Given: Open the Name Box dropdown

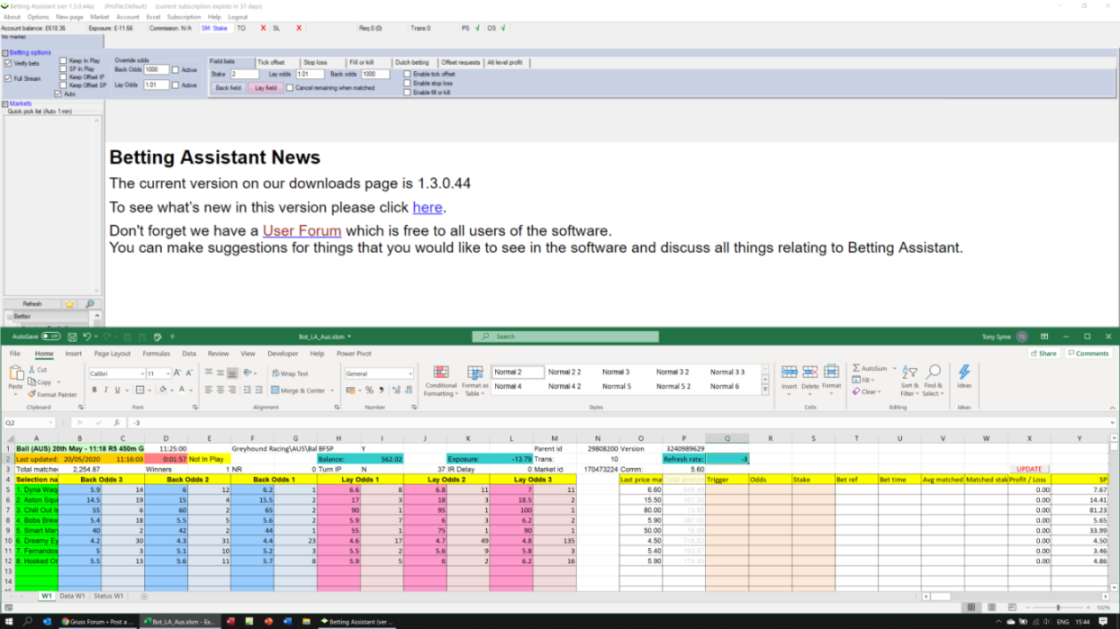Looking at the screenshot, I should (50, 423).
